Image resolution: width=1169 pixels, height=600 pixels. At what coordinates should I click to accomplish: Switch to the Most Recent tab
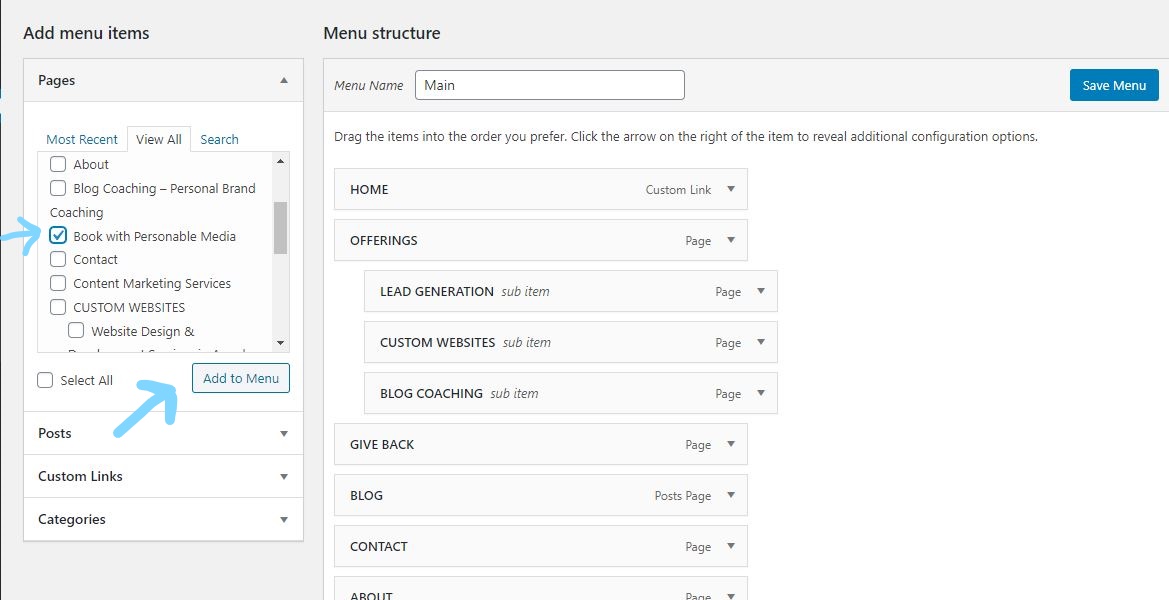82,139
